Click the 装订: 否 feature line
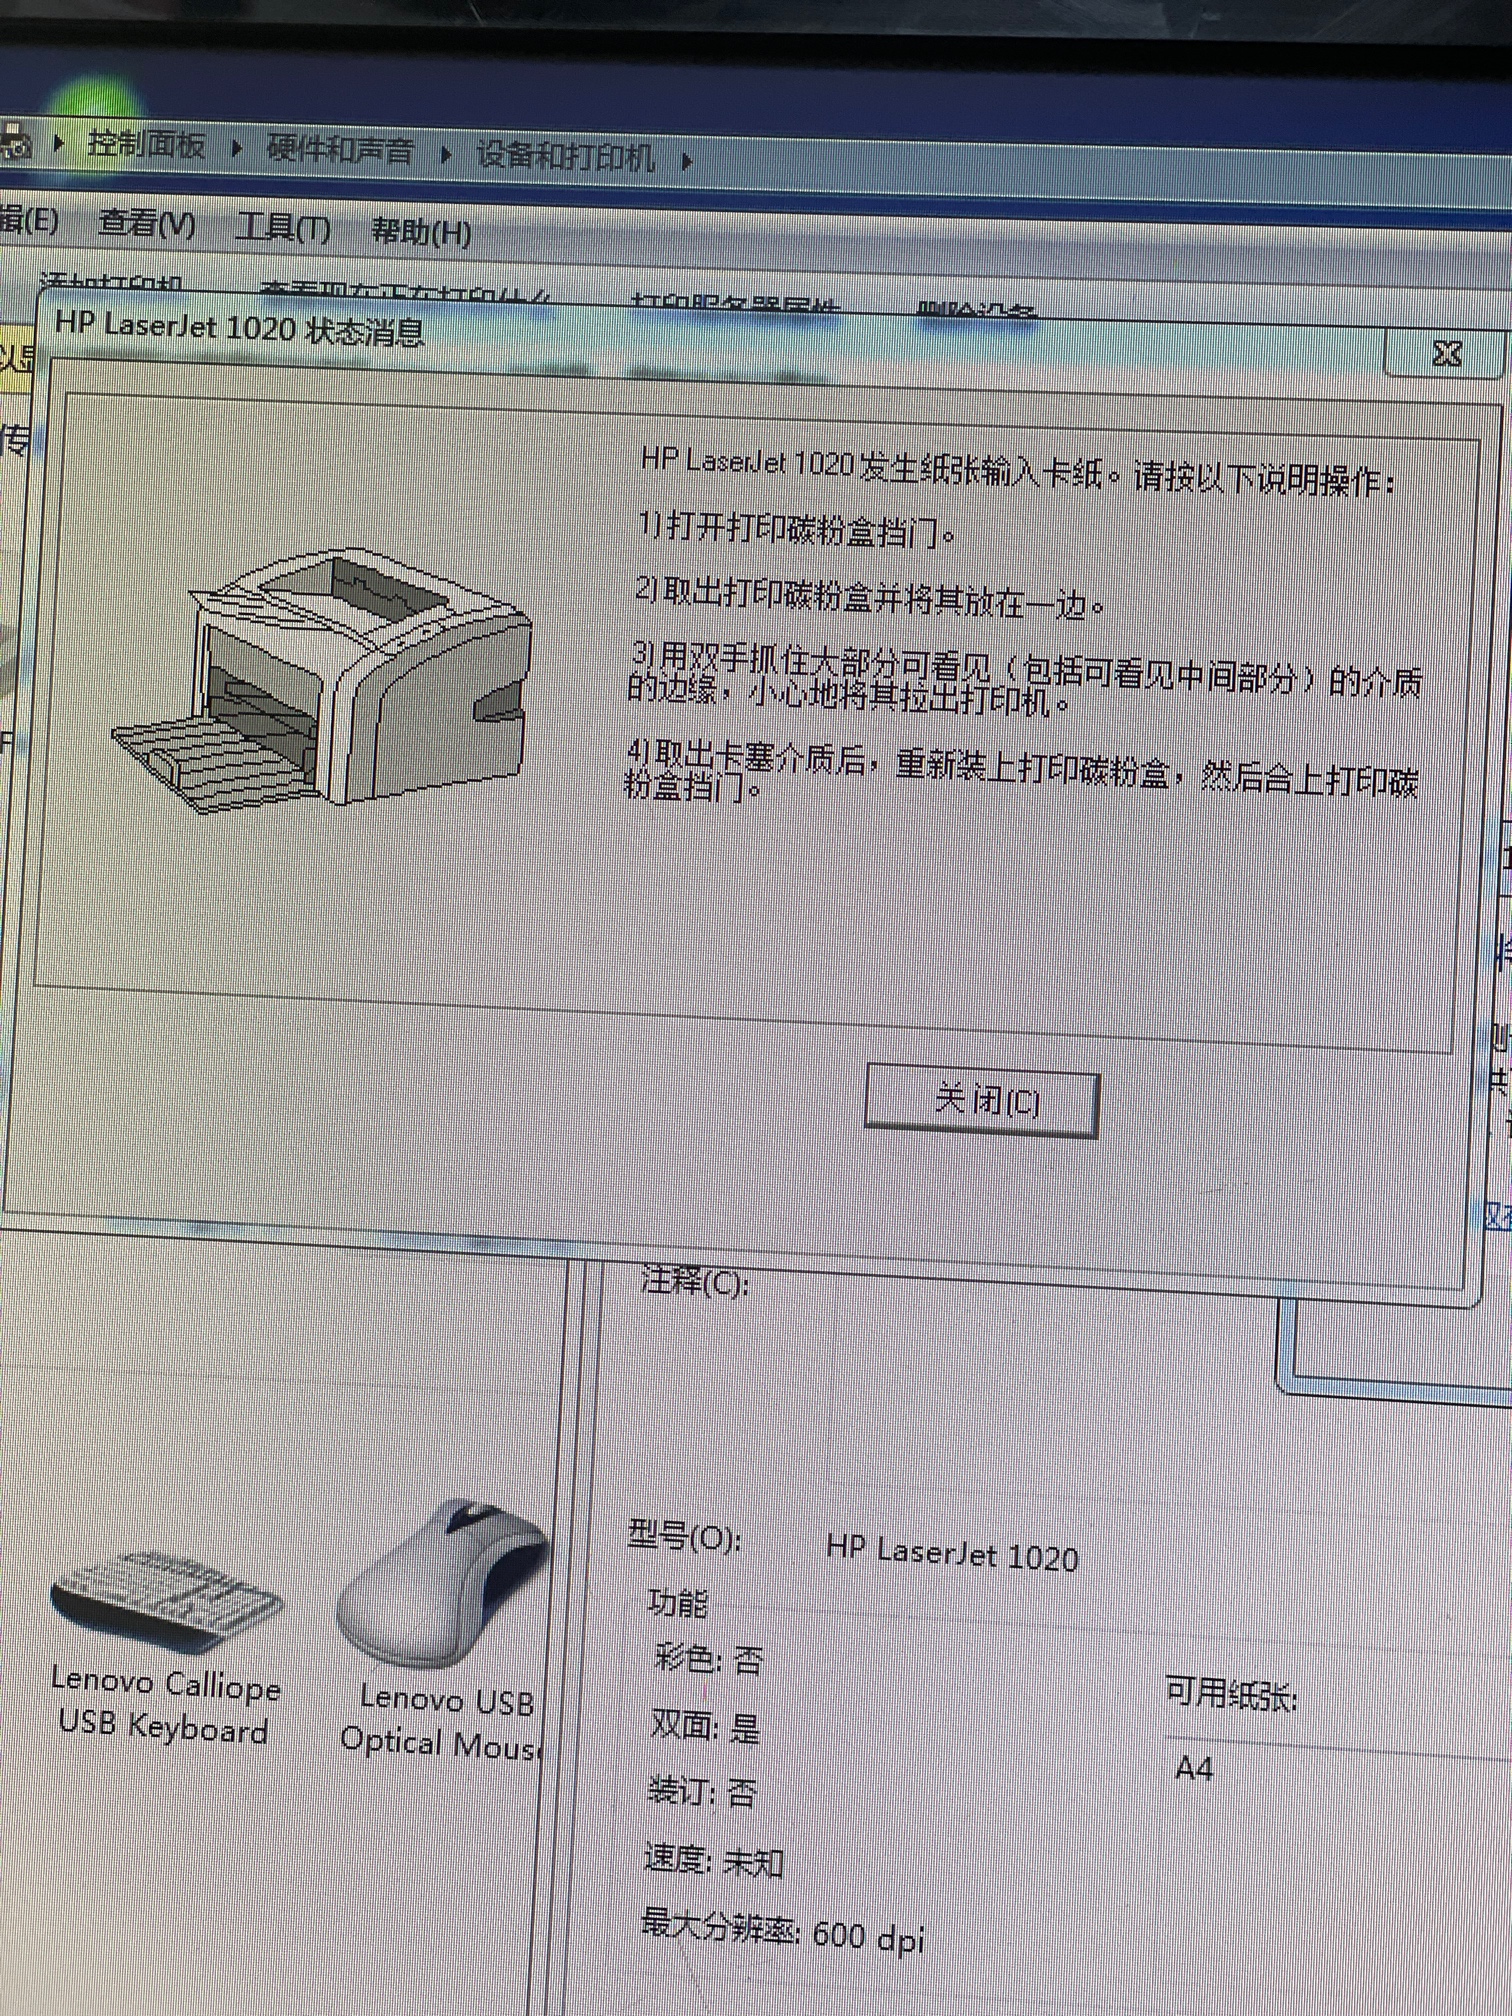This screenshot has height=2016, width=1512. click(702, 1790)
